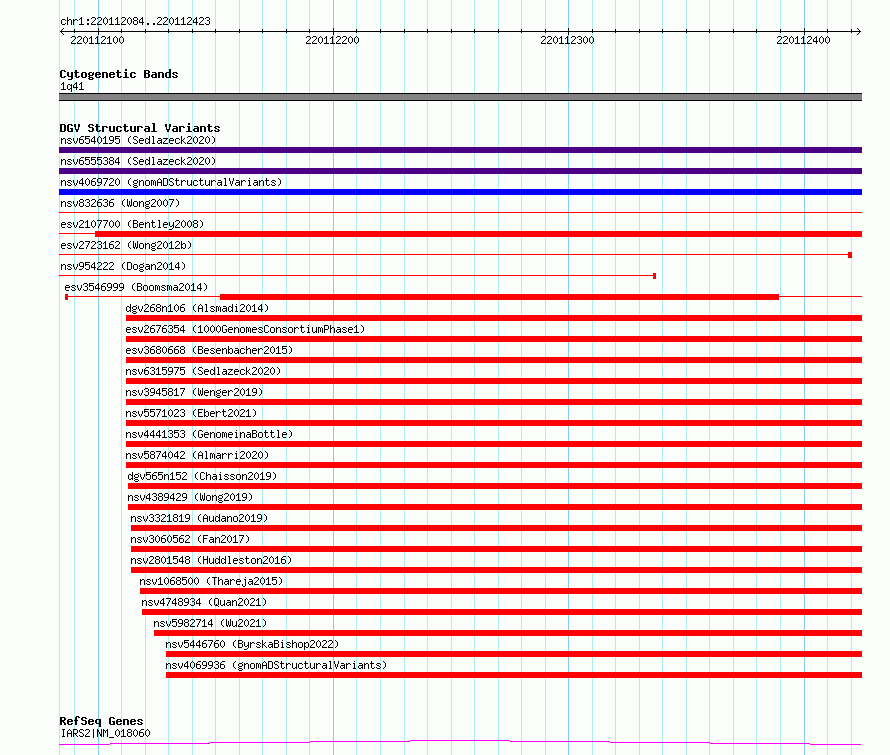The image size is (890, 755).
Task: Open nsv4441353 (GenomeinaBottle) variant
Action: [209, 434]
